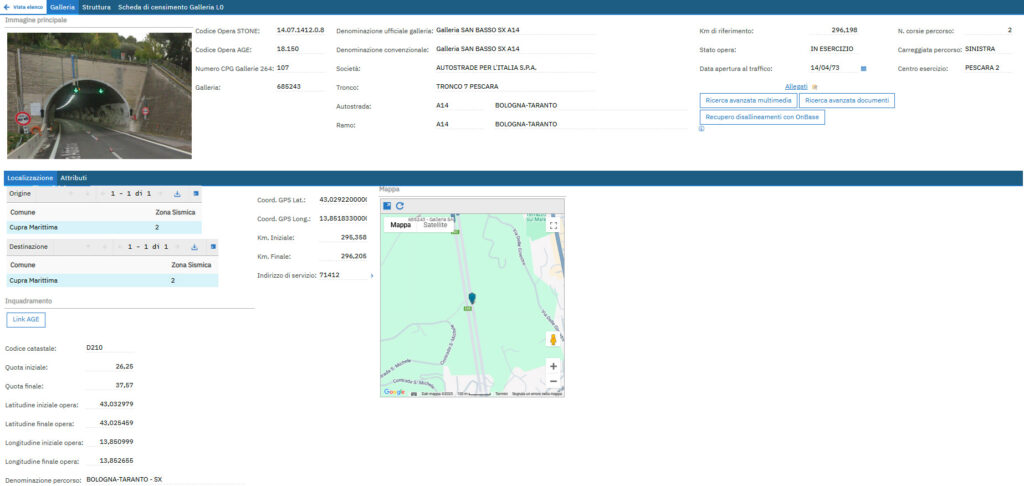Click the Centro esercizio value PESCARA 2

tap(982, 67)
